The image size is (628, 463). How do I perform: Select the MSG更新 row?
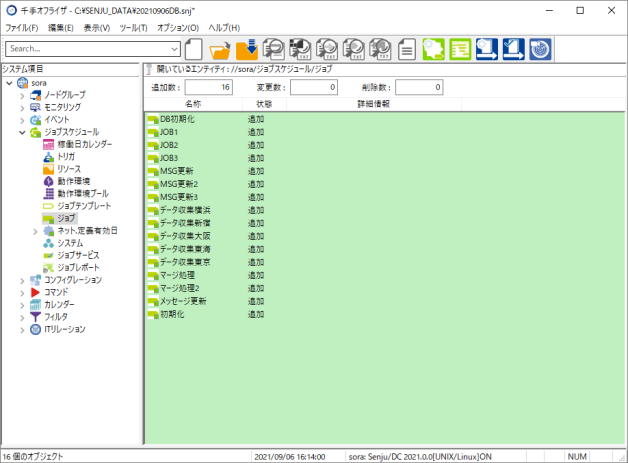(x=384, y=171)
